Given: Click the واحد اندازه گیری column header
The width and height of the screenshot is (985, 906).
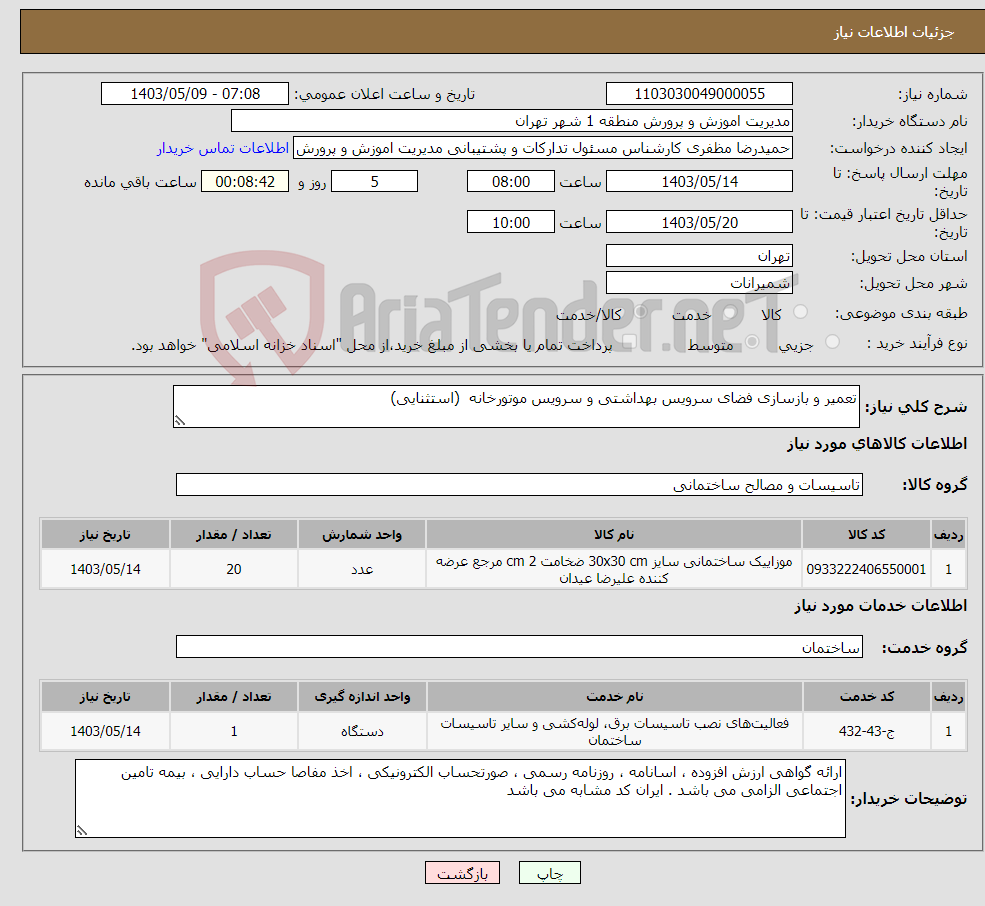Looking at the screenshot, I should 362,697.
